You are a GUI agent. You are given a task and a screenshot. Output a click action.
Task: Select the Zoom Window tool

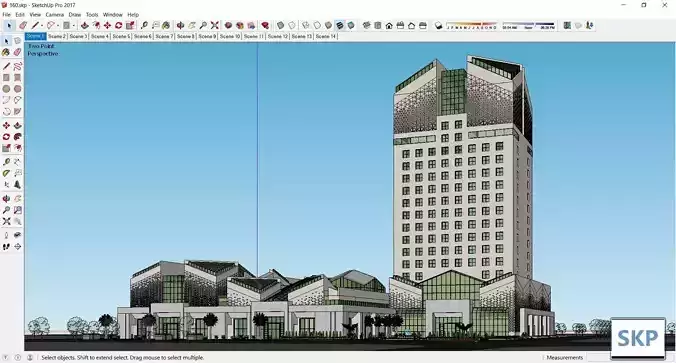[17, 210]
